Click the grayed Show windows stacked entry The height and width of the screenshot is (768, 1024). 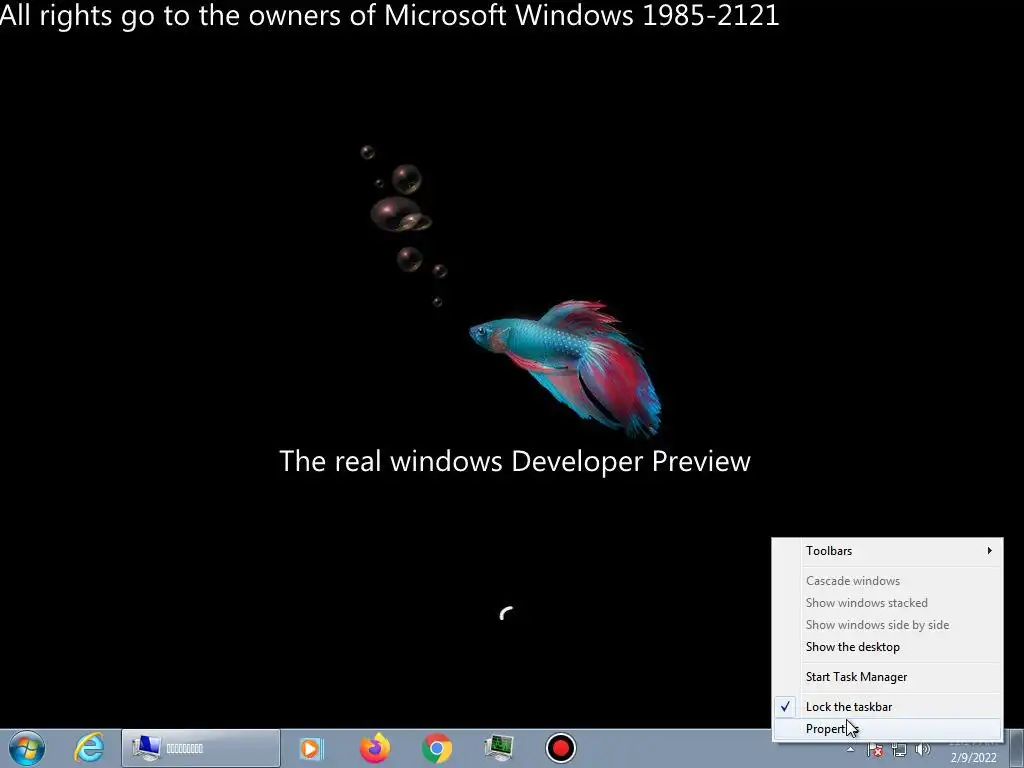[888, 603]
